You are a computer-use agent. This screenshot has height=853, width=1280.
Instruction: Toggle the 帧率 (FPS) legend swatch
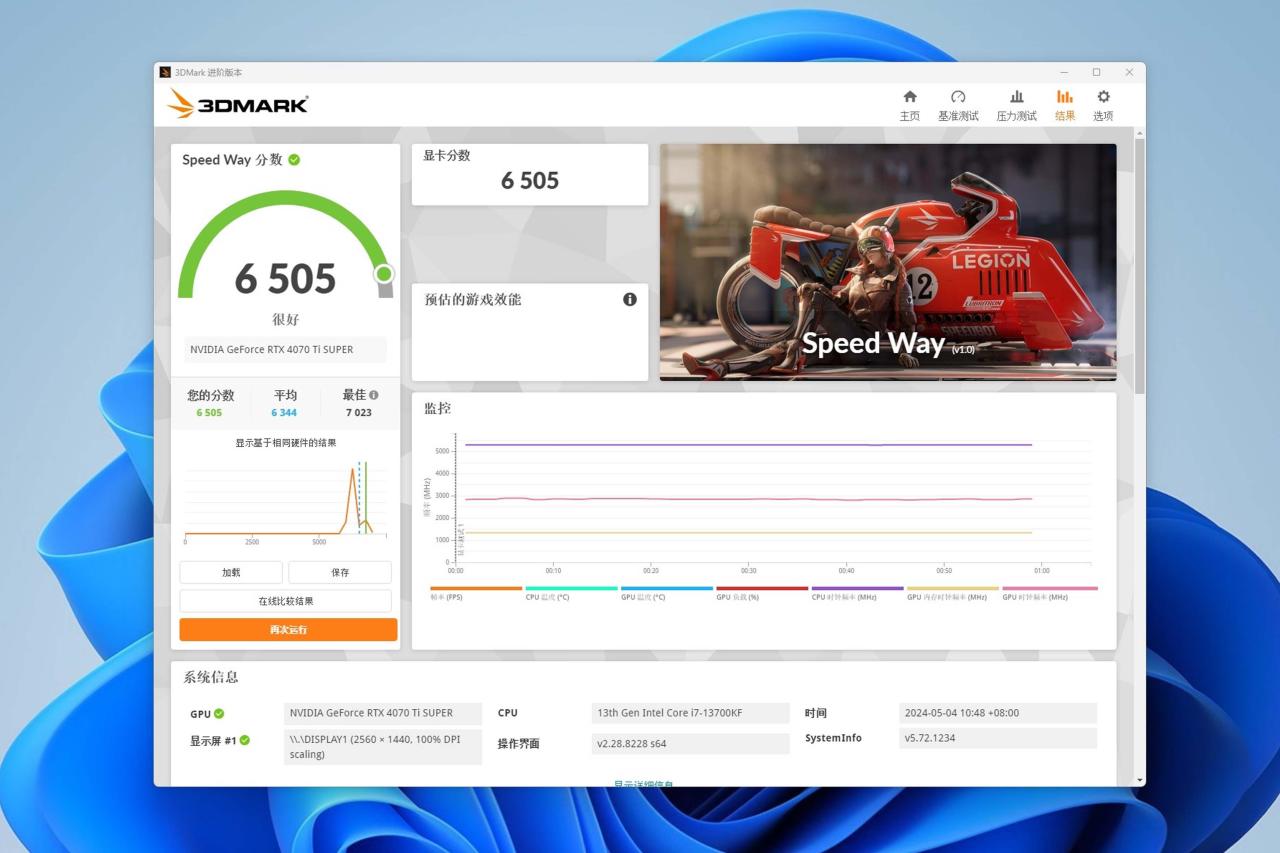point(476,588)
